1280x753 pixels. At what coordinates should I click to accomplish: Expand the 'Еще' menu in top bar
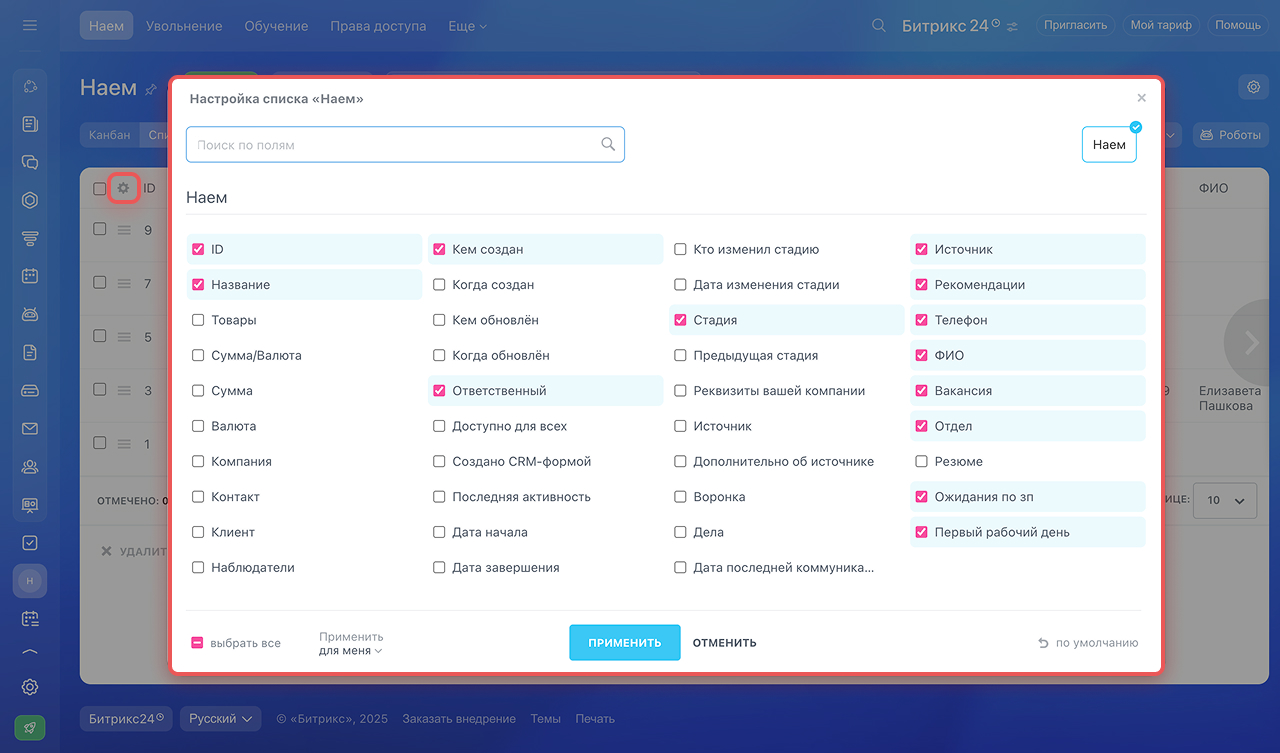[467, 26]
